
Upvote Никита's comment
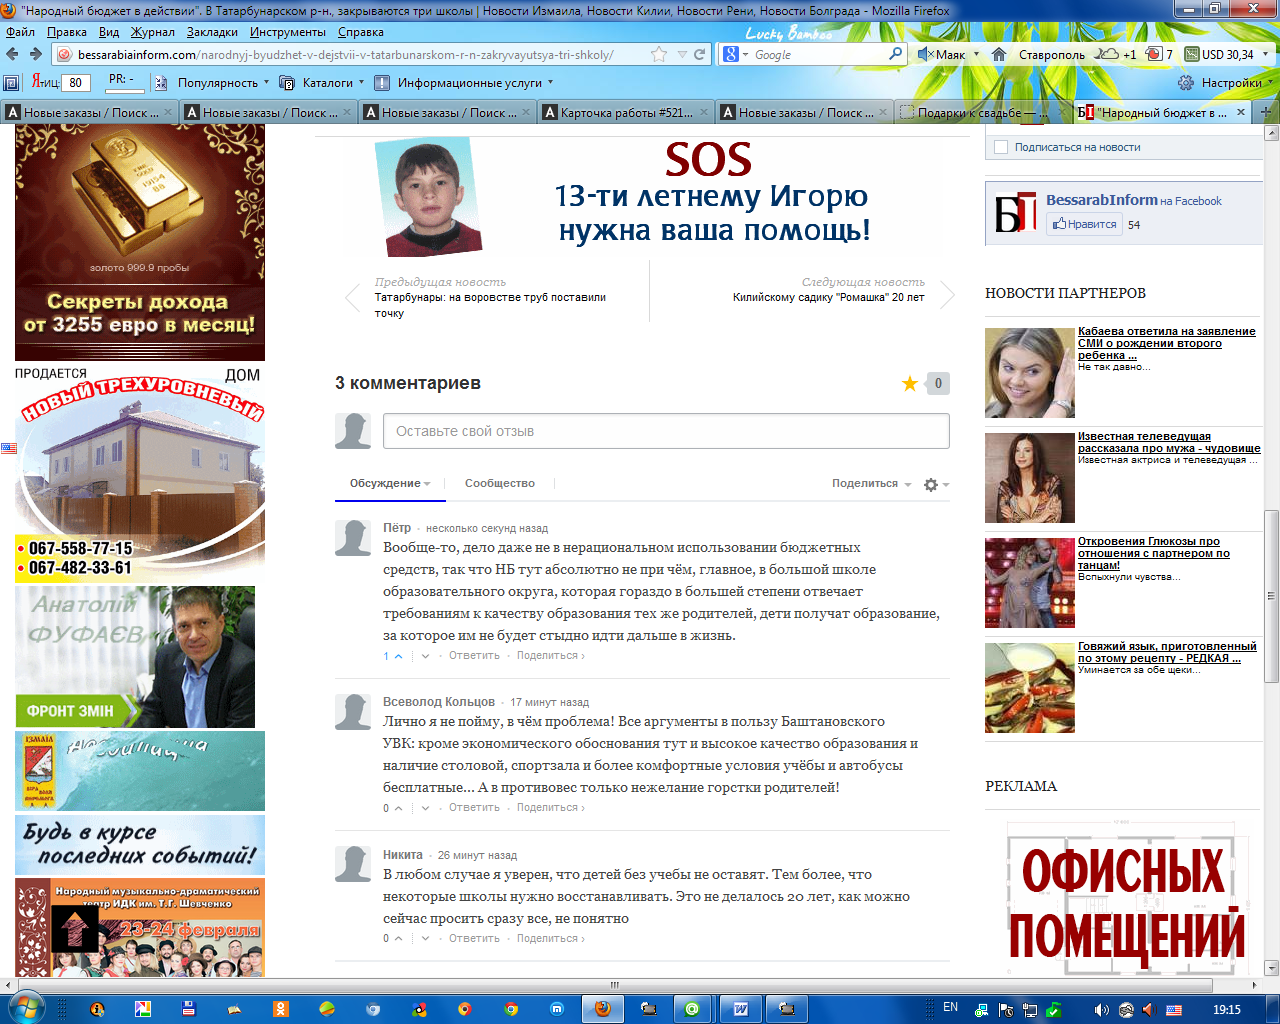[399, 939]
